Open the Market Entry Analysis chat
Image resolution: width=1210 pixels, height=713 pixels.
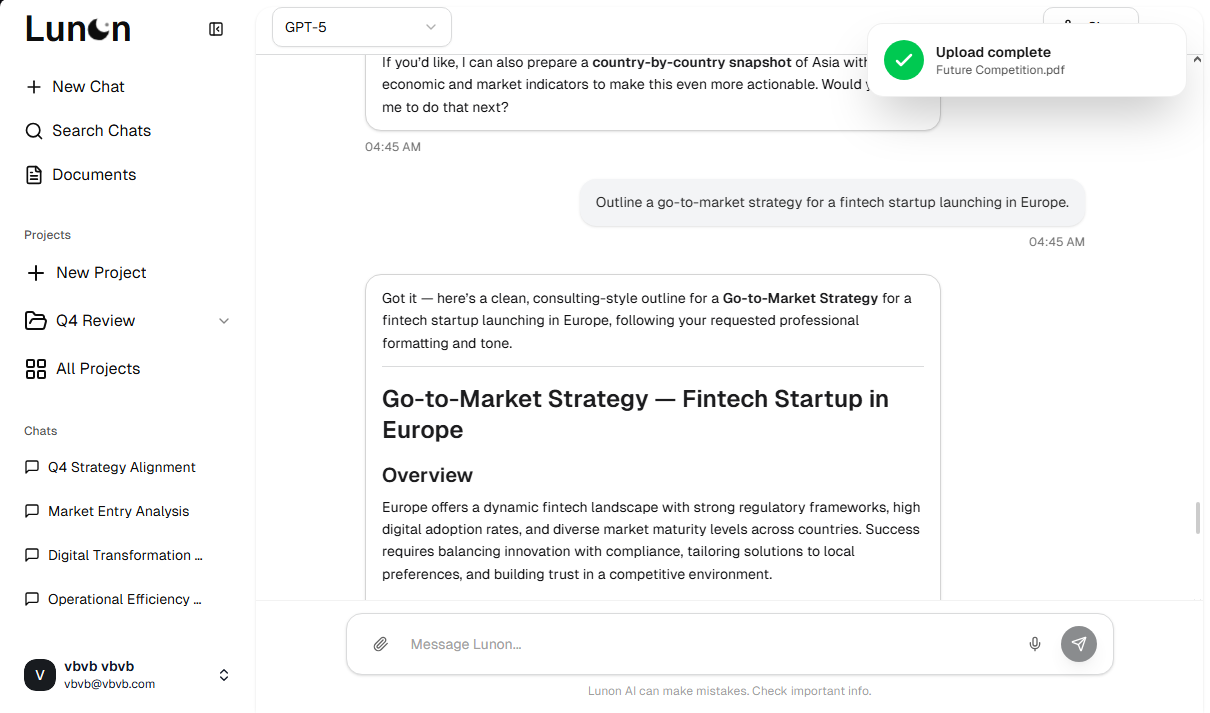coord(118,511)
